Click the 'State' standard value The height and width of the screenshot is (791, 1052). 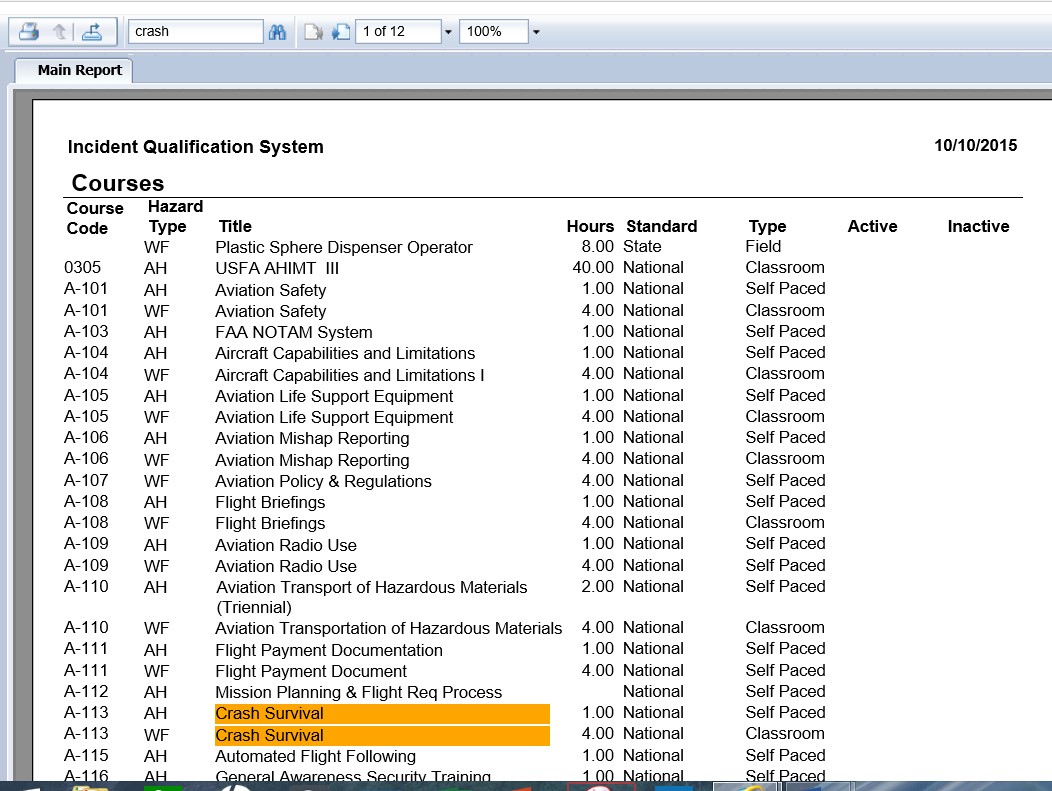pos(642,246)
